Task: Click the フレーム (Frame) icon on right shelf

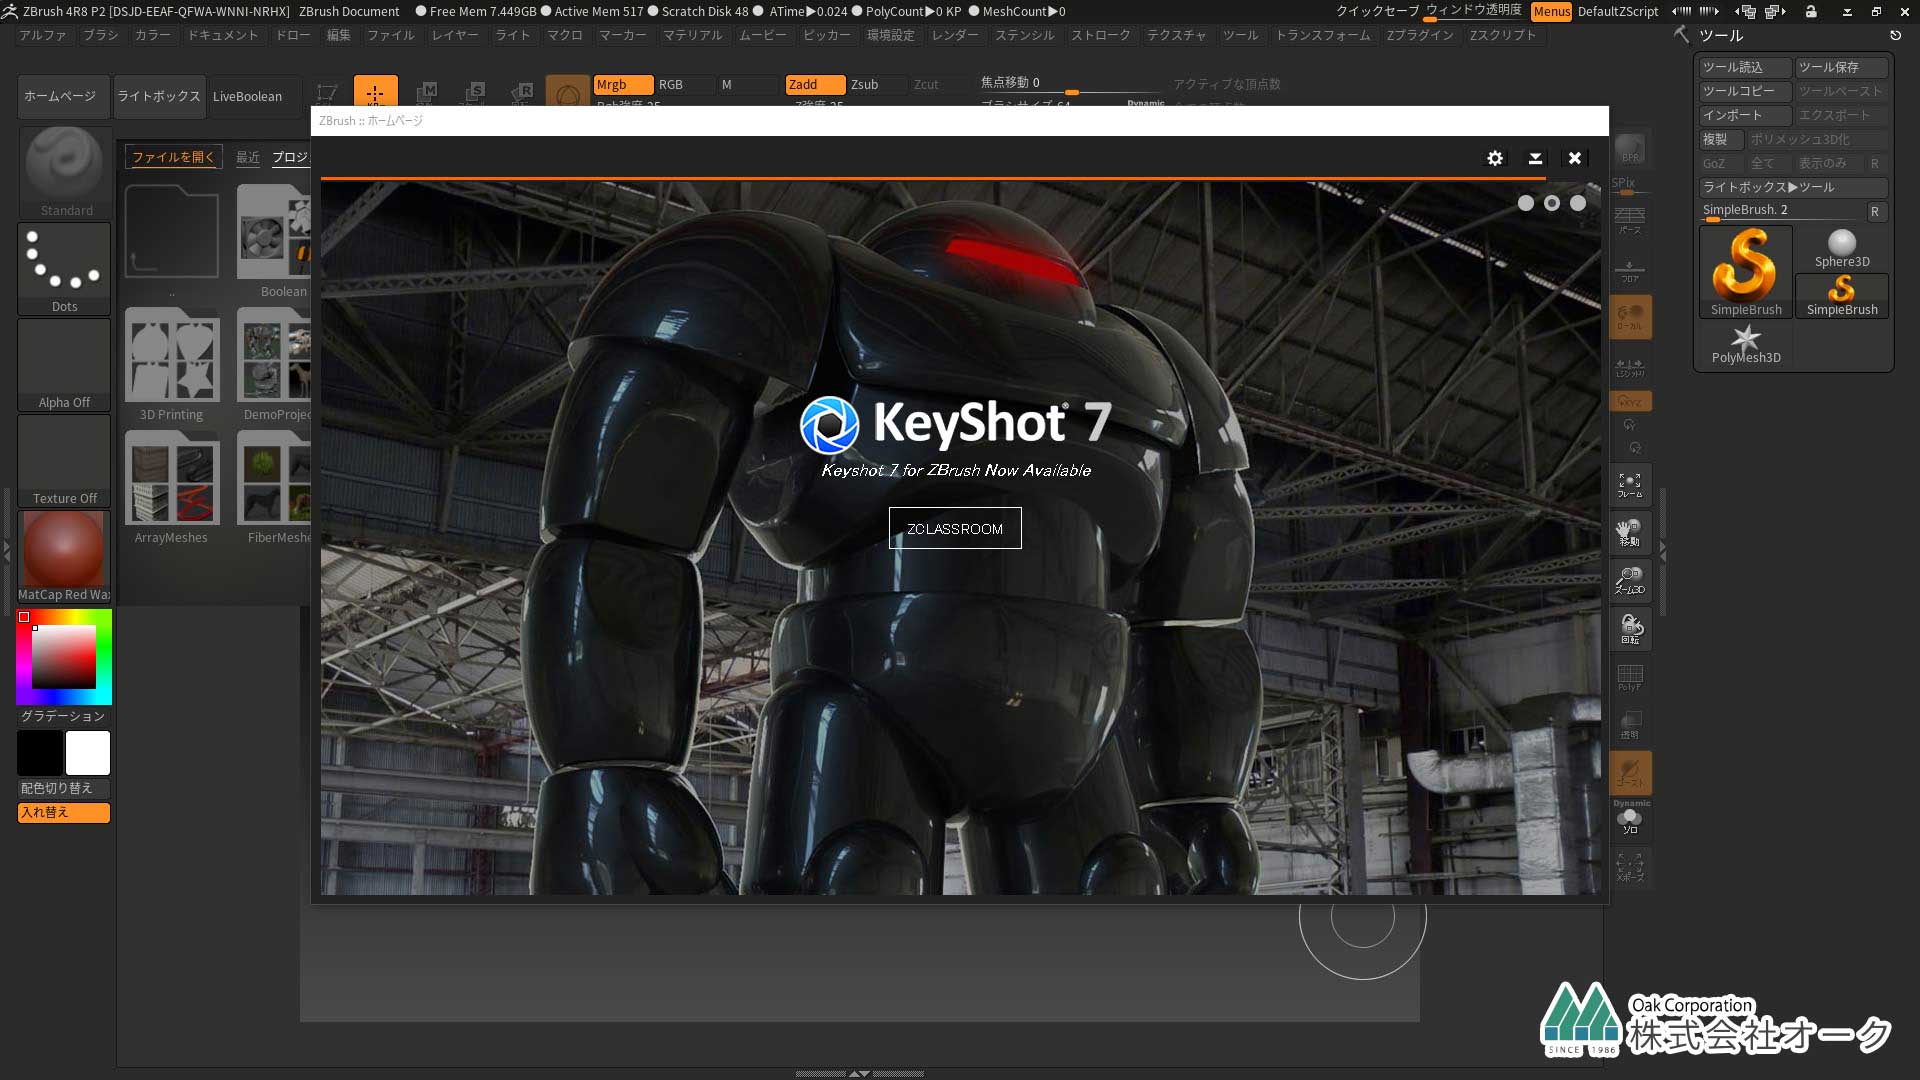Action: (x=1630, y=485)
